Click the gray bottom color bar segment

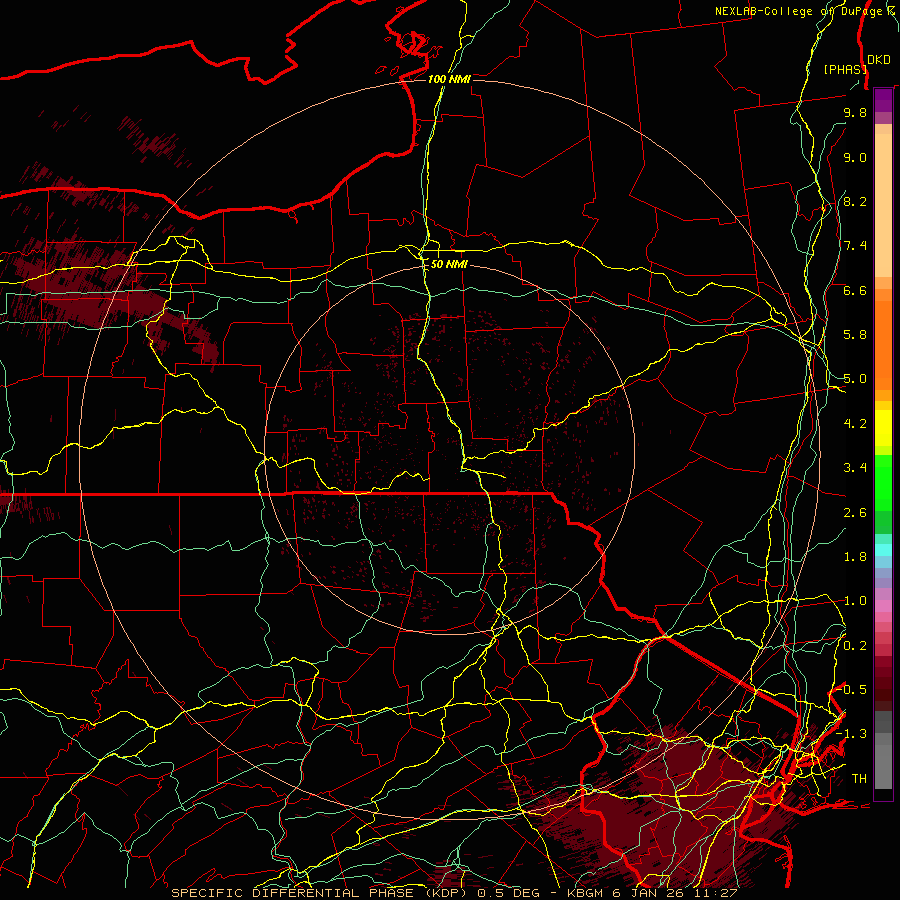coord(883,766)
